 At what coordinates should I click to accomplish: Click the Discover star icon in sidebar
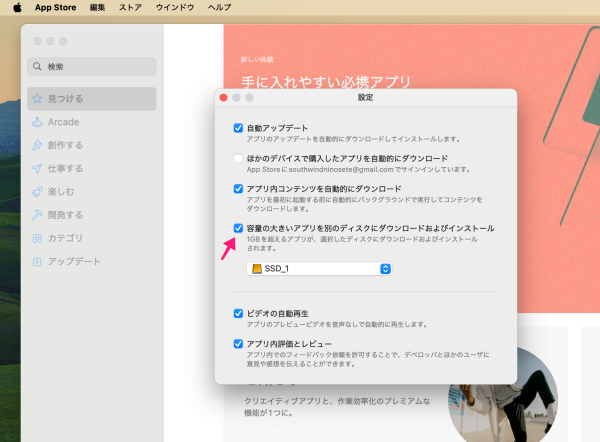38,99
